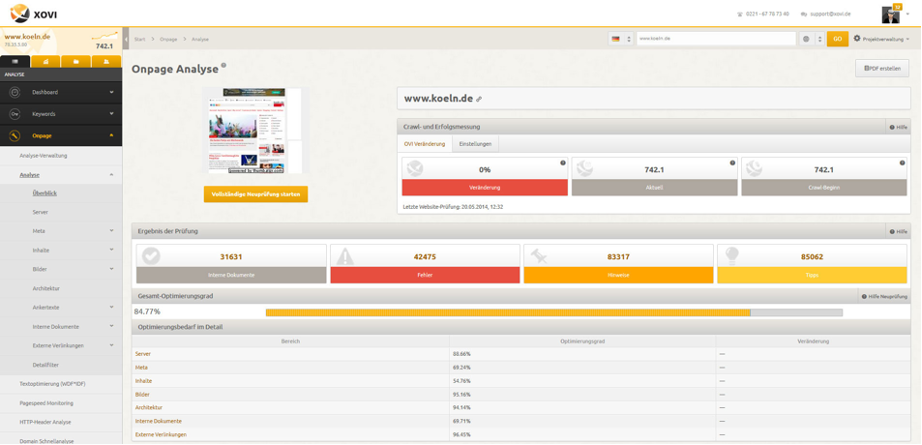
Task: Click the edit pencil beside www.koeln.de heading
Action: [479, 99]
